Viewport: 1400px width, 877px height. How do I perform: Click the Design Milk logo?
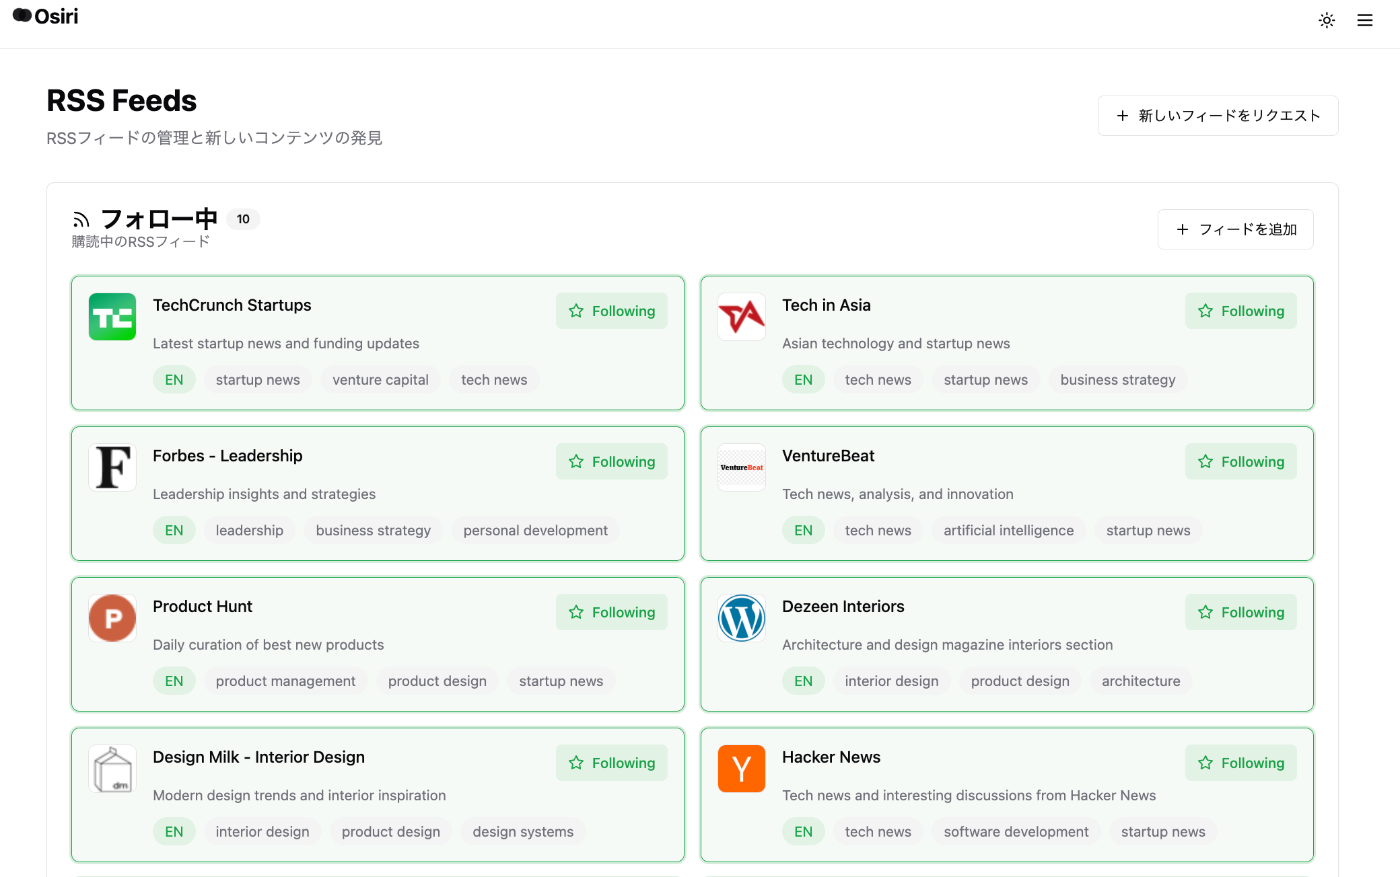pos(112,769)
